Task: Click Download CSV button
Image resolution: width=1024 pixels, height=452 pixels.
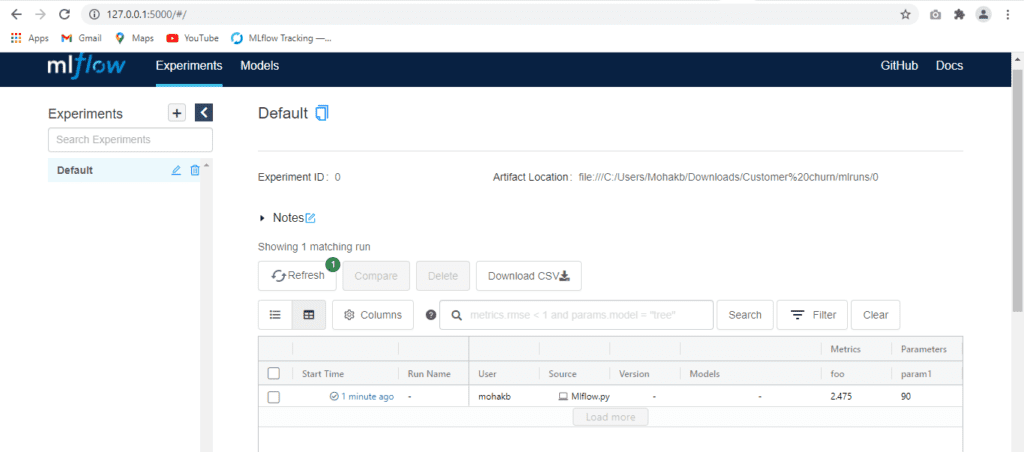Action: coord(529,276)
